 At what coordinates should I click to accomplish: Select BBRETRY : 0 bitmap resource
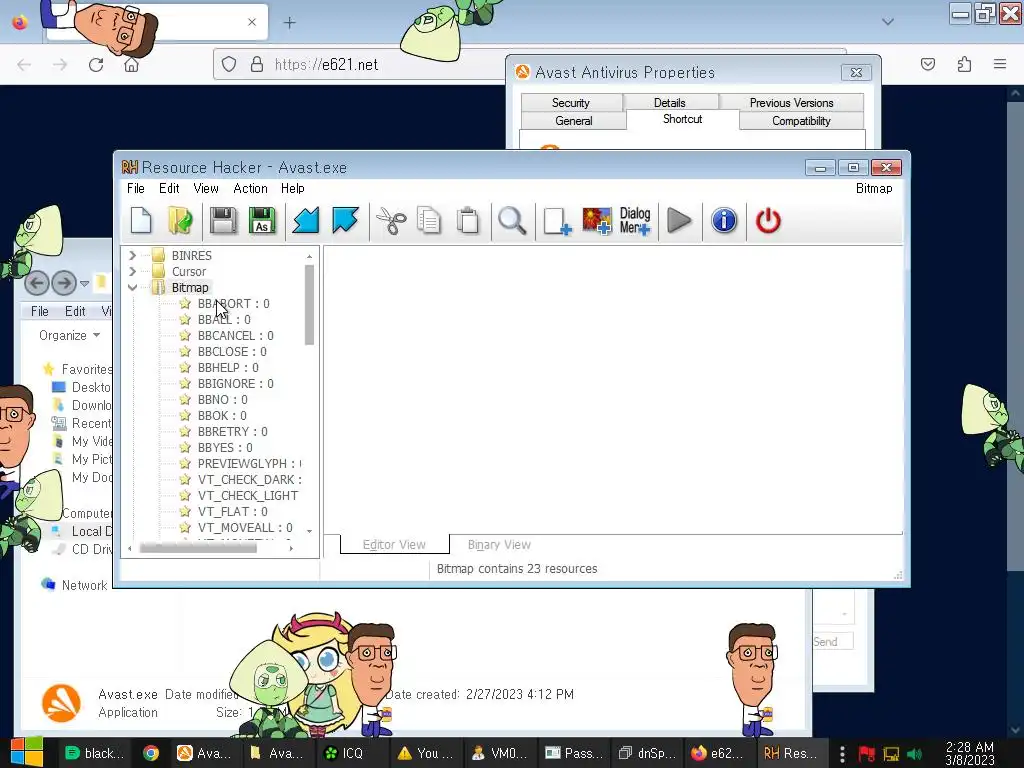pyautogui.click(x=232, y=431)
